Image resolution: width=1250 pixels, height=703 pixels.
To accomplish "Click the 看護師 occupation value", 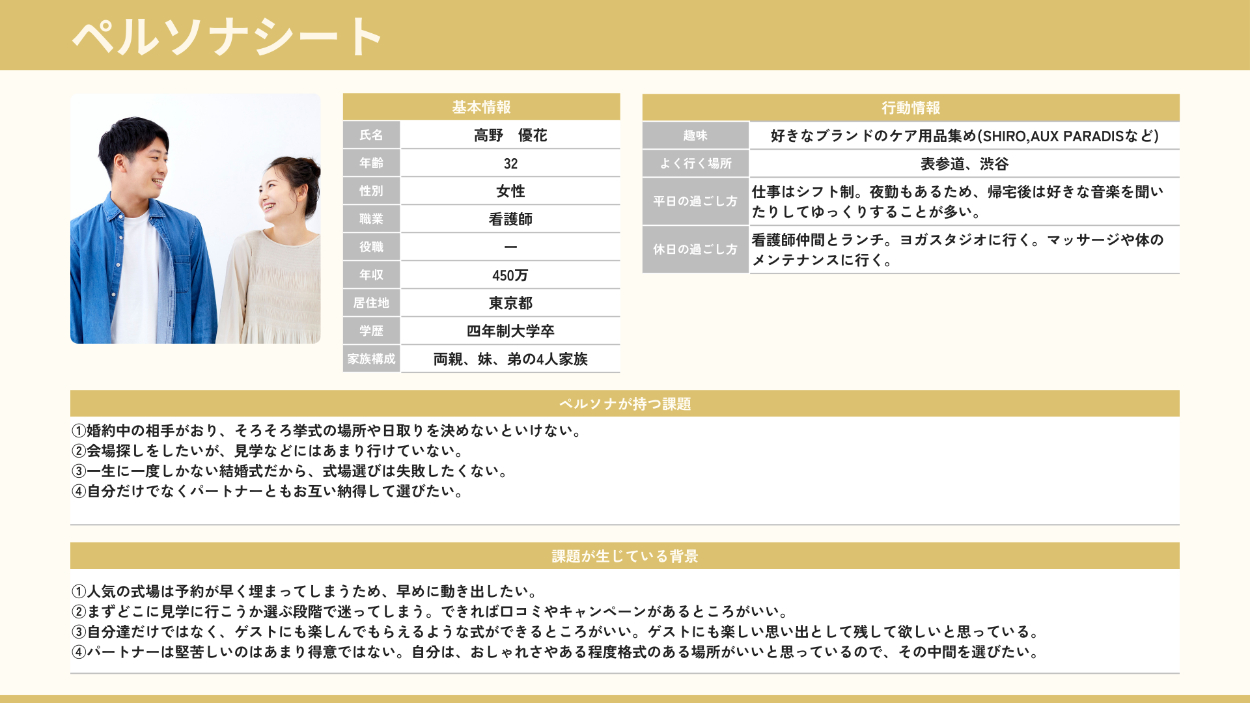I will coord(510,219).
